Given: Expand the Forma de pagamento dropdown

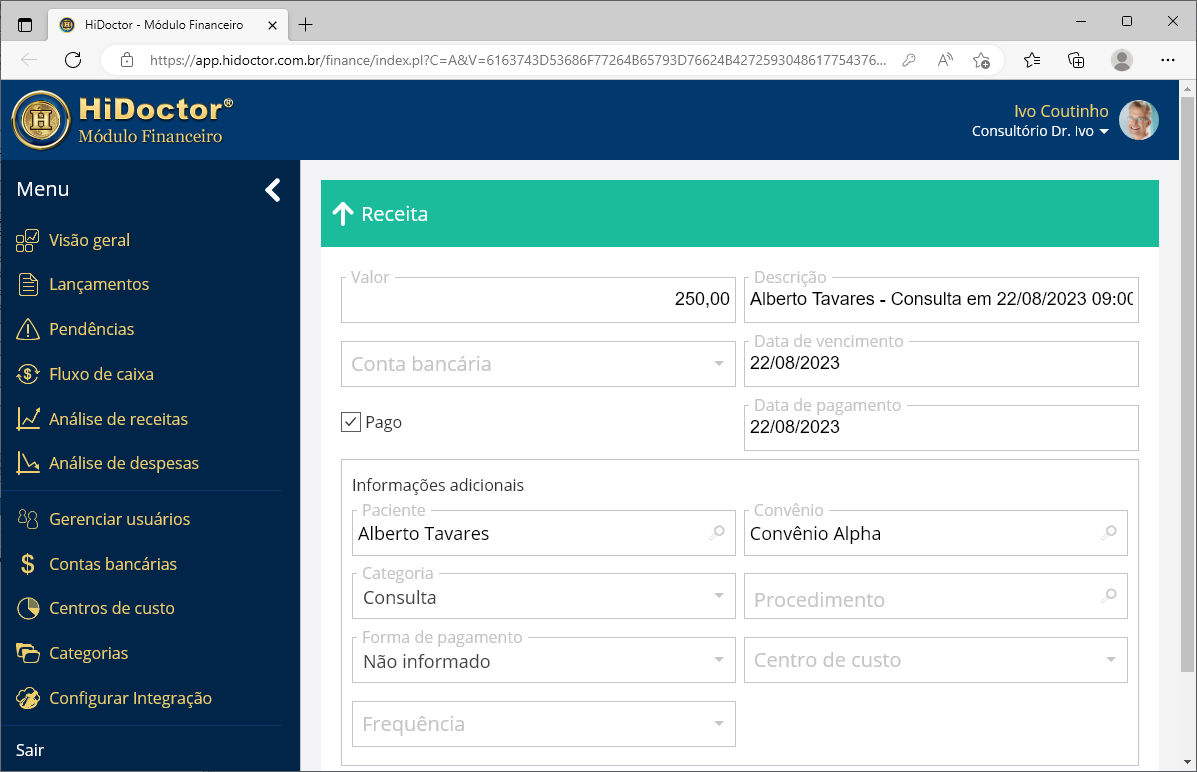Looking at the screenshot, I should pyautogui.click(x=717, y=660).
